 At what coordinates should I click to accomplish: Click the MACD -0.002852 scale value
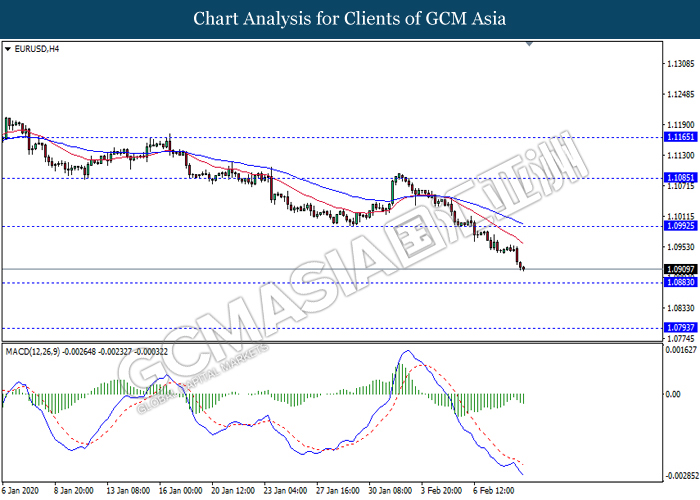[x=682, y=476]
